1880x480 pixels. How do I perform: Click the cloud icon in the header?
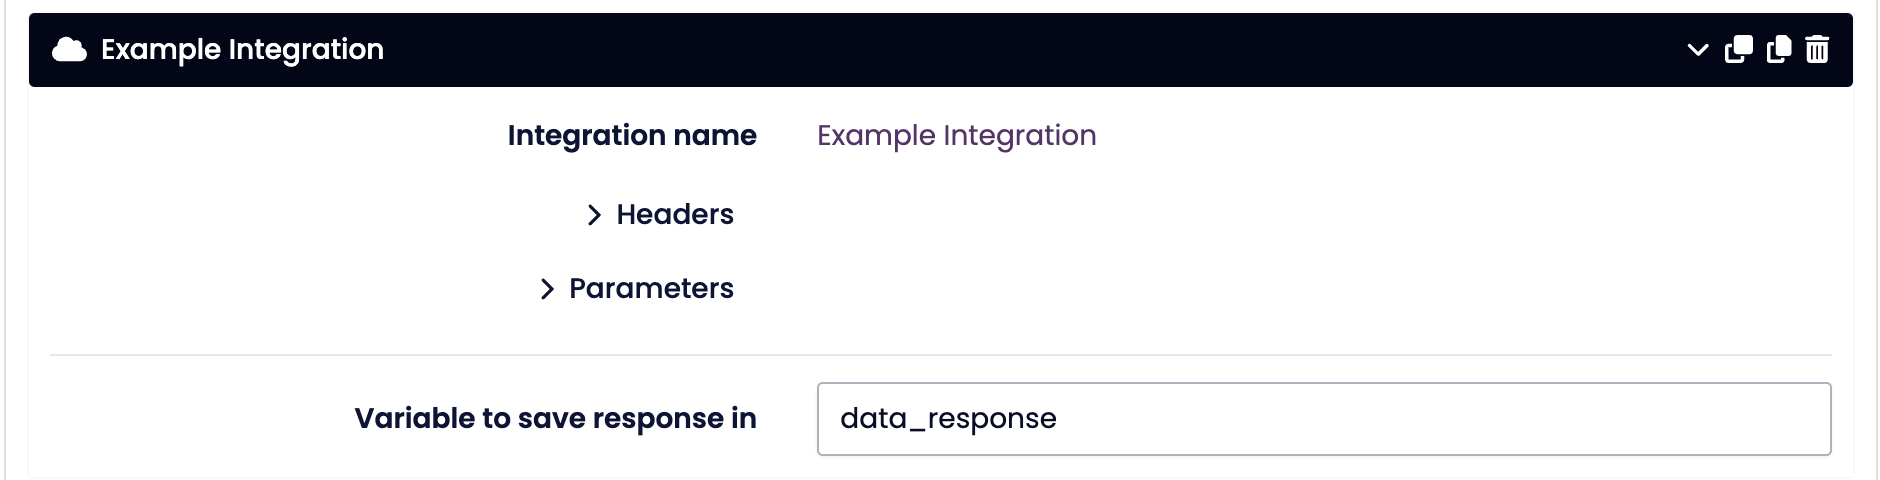(69, 50)
